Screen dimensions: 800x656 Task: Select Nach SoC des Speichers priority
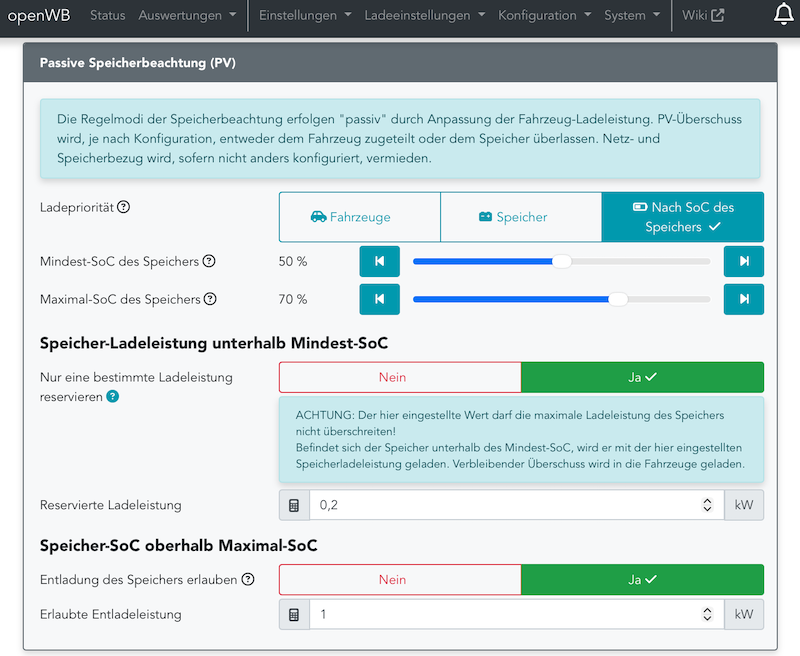682,217
